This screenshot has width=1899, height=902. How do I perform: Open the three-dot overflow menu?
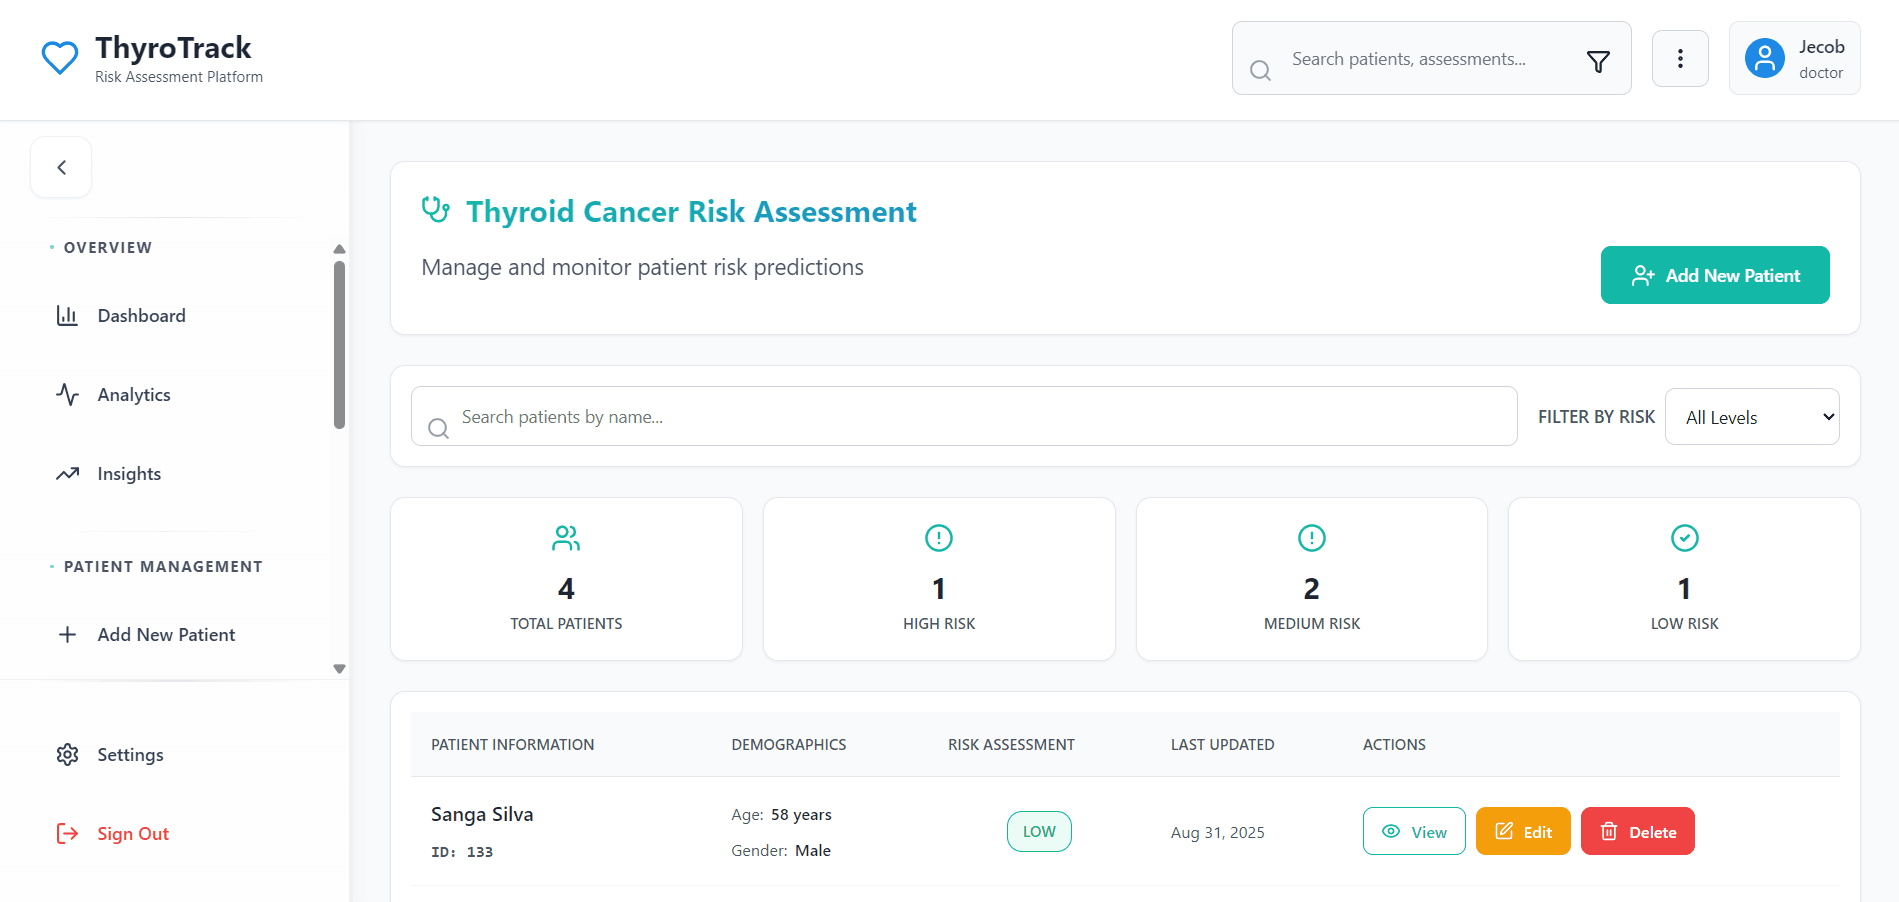[1680, 58]
